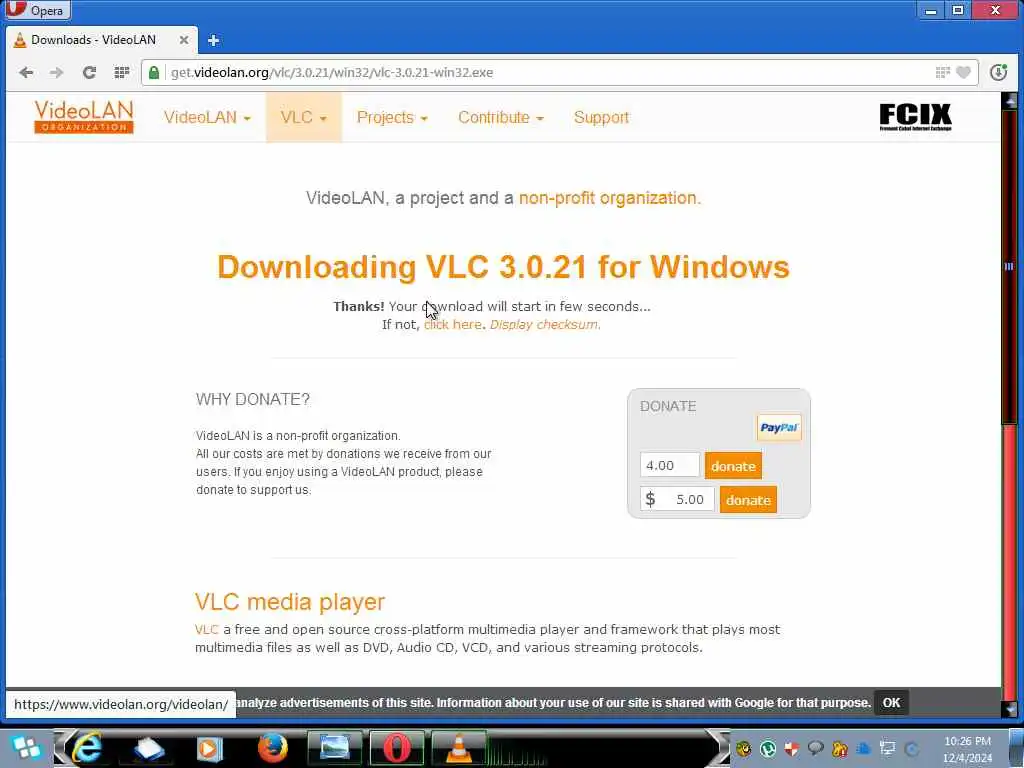Open the Speed Dial grid icon
Image resolution: width=1024 pixels, height=768 pixels.
pyautogui.click(x=121, y=72)
